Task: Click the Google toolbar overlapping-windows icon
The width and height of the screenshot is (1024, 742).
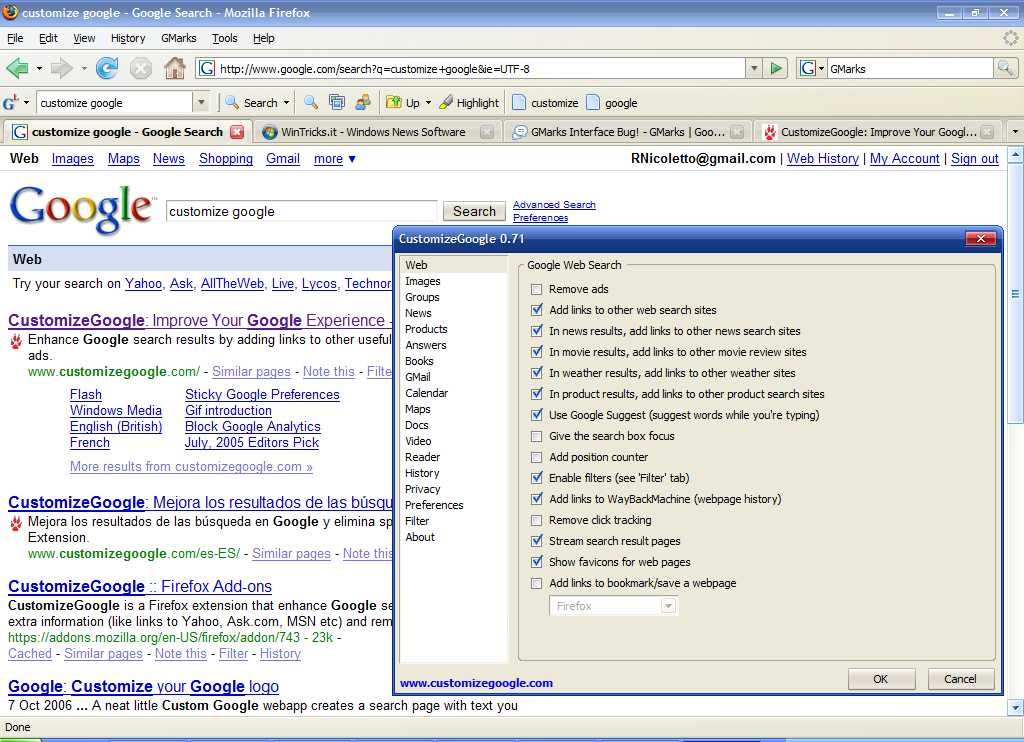Action: point(337,103)
